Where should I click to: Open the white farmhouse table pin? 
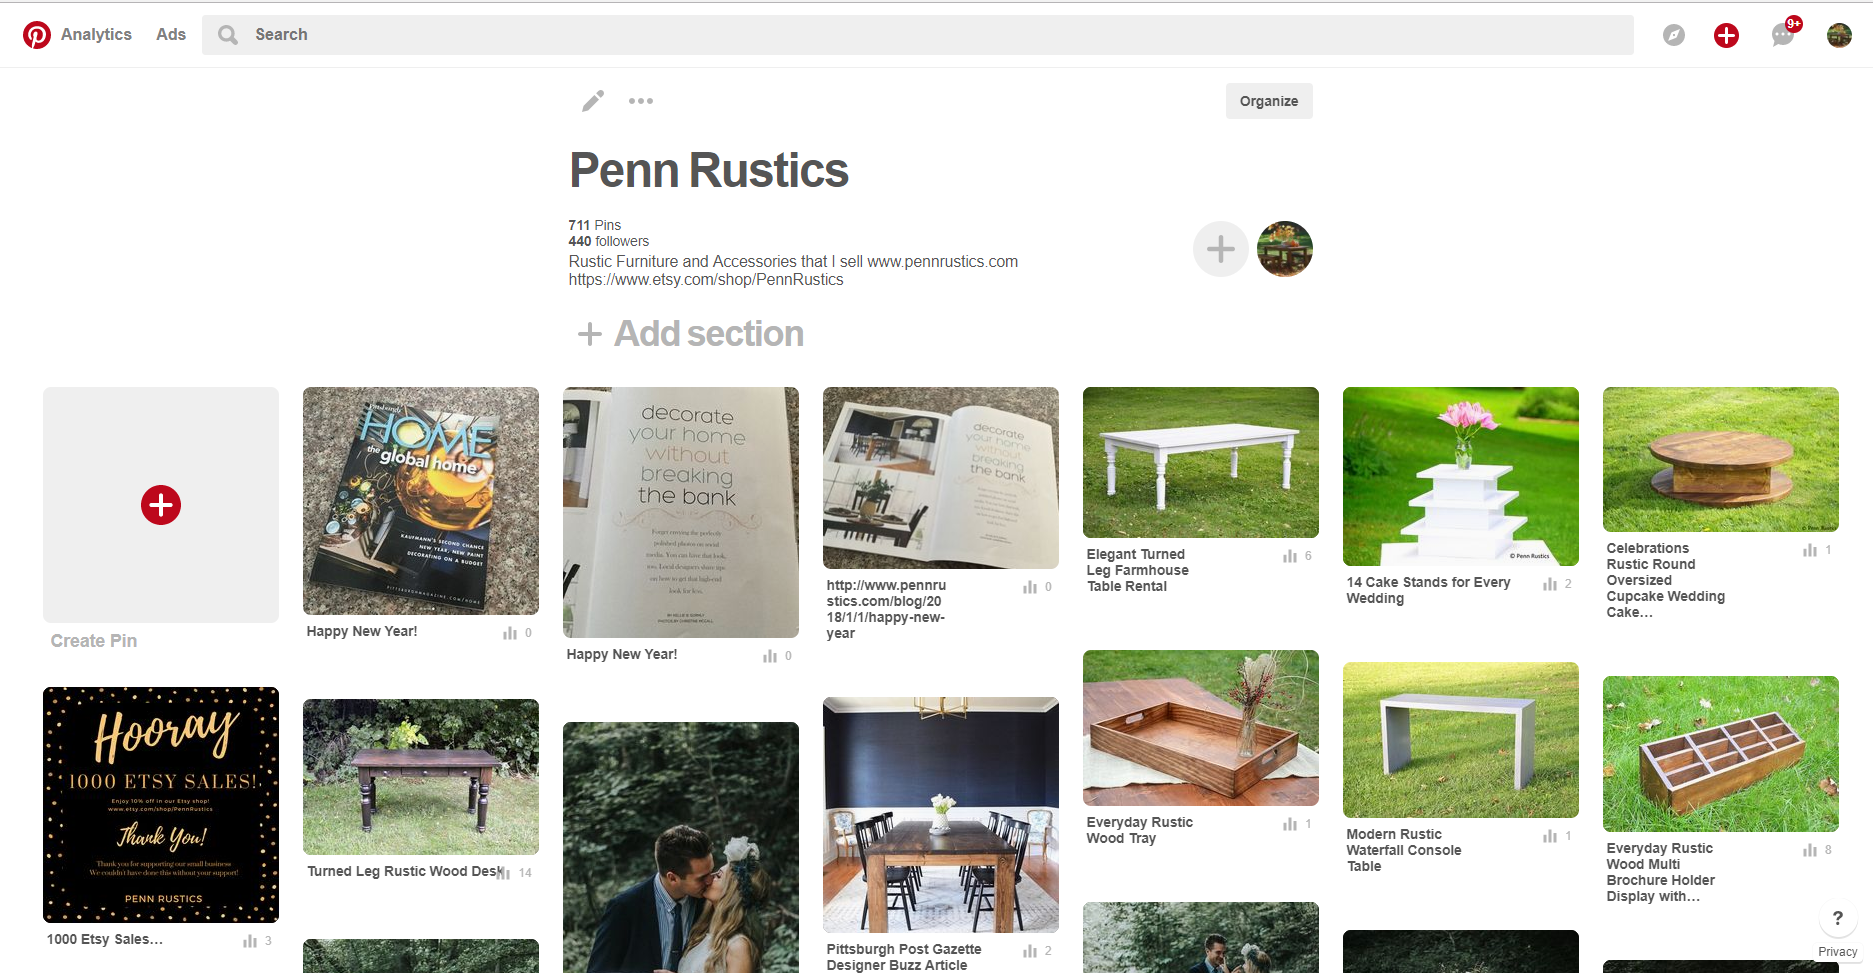point(1201,462)
